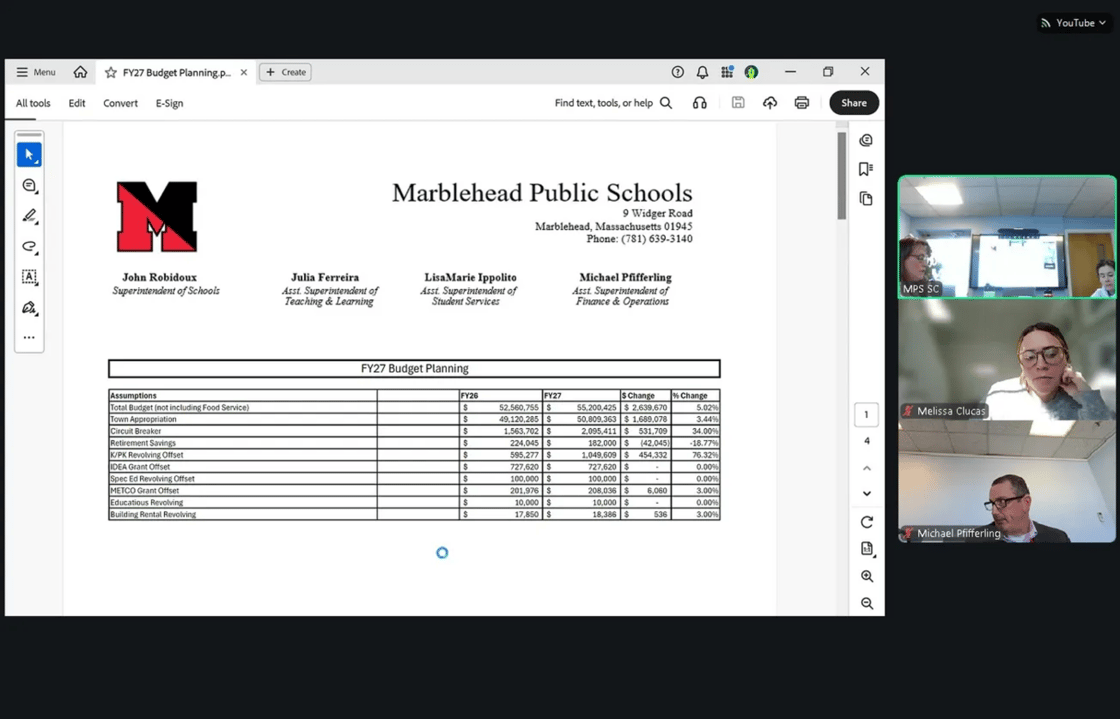The image size is (1120, 719).
Task: Click the Create button
Action: pos(285,72)
